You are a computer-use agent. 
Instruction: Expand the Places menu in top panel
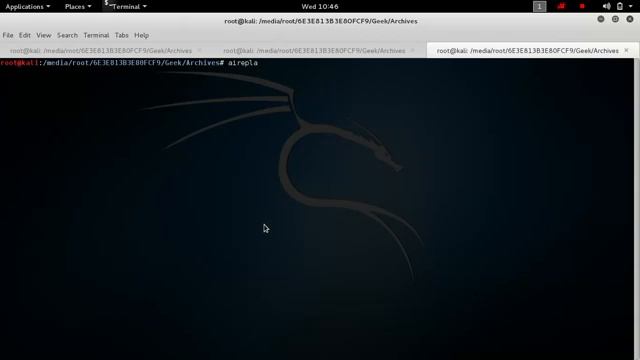tap(78, 7)
